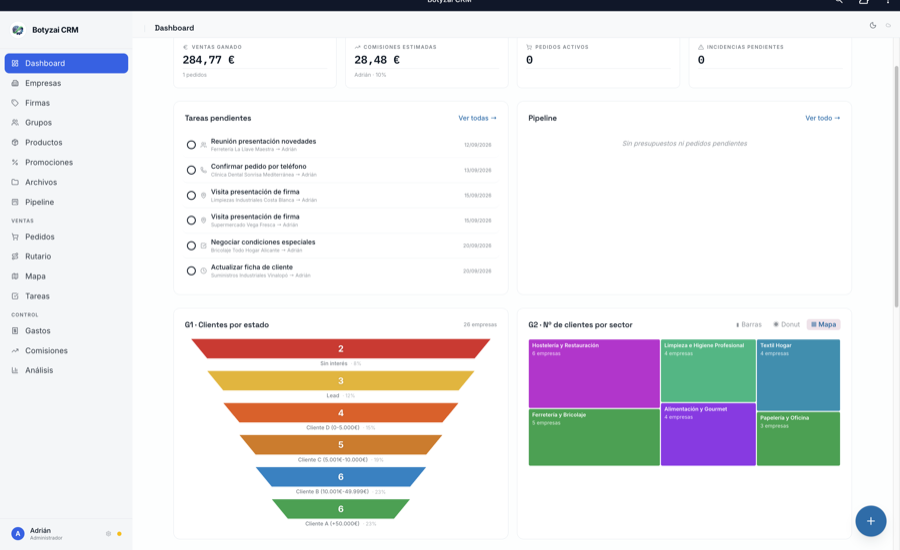
Task: Click the 13/09/2026 task date
Action: pyautogui.click(x=478, y=171)
